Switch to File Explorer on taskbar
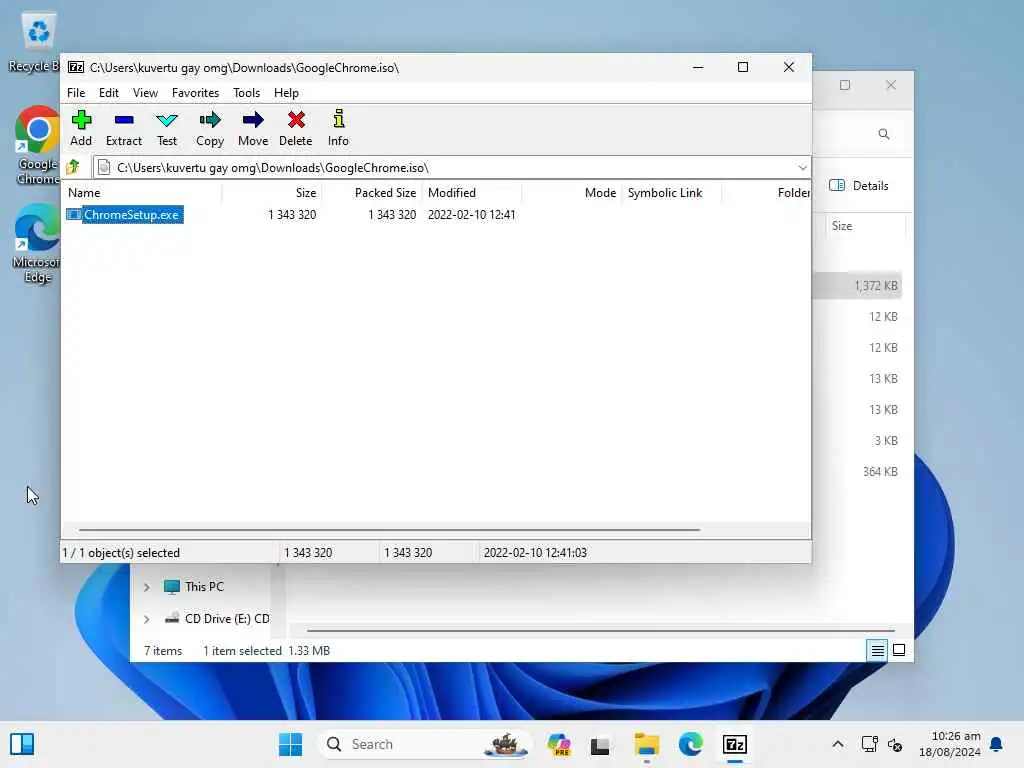 647,744
